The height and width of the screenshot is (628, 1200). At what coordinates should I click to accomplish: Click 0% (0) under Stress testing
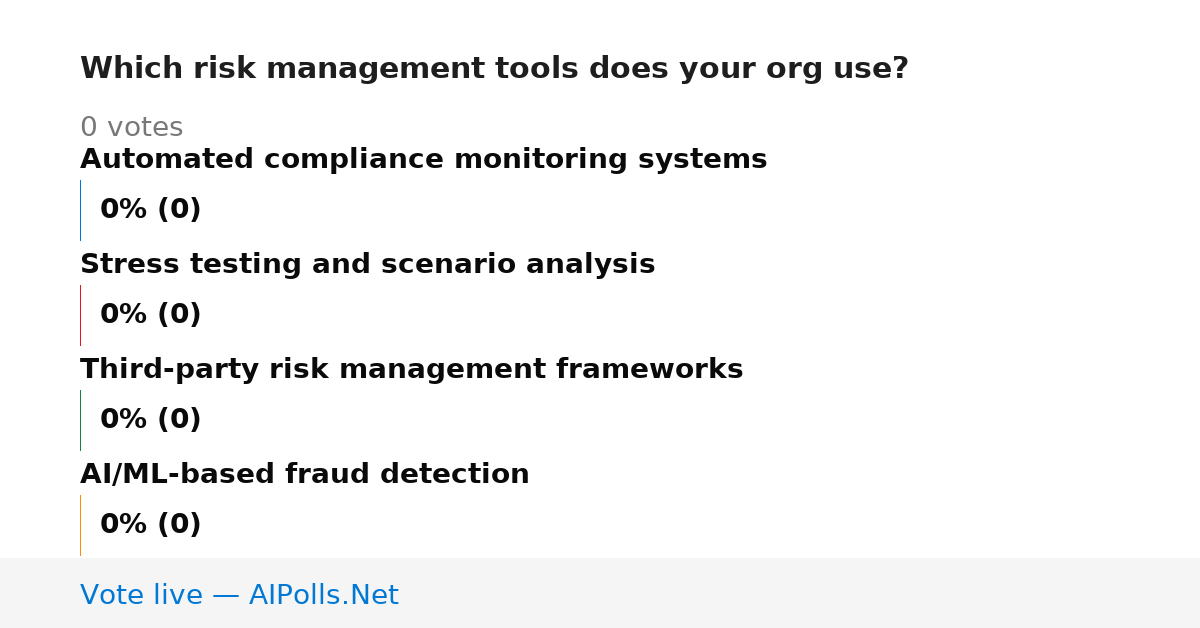150,315
